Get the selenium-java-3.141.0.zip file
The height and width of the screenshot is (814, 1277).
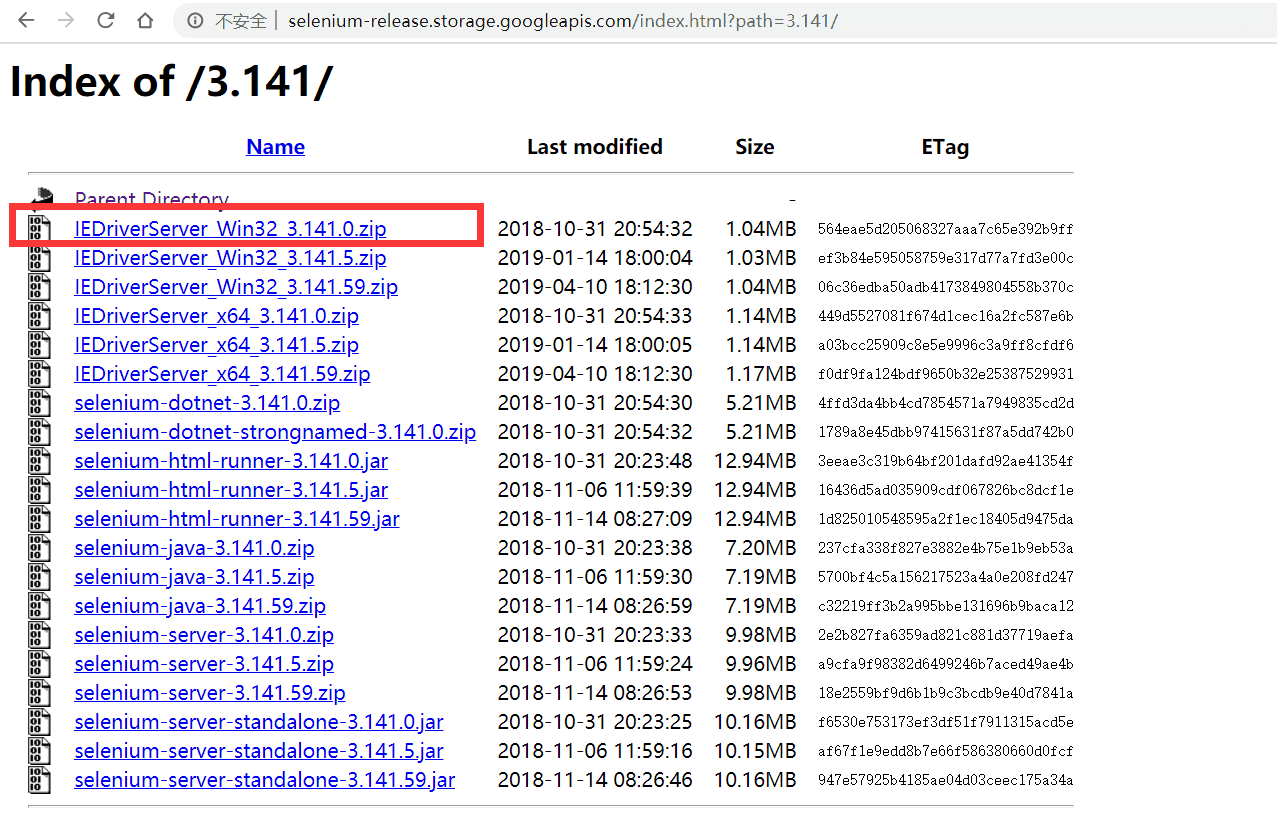(x=194, y=548)
